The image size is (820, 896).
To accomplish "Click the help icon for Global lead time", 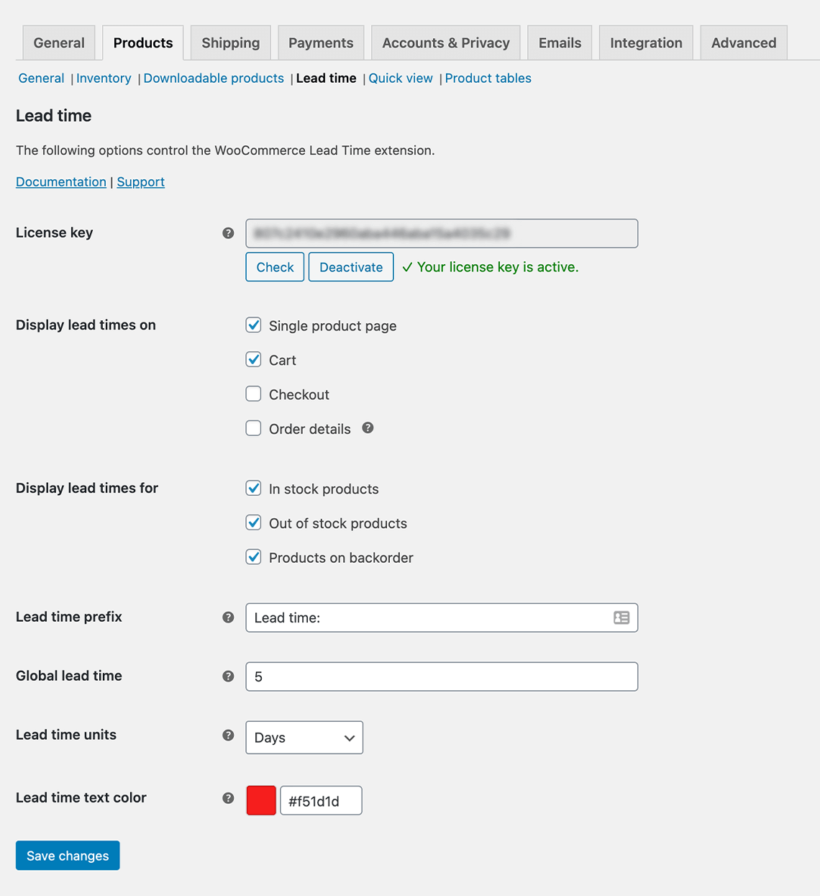I will [x=228, y=676].
